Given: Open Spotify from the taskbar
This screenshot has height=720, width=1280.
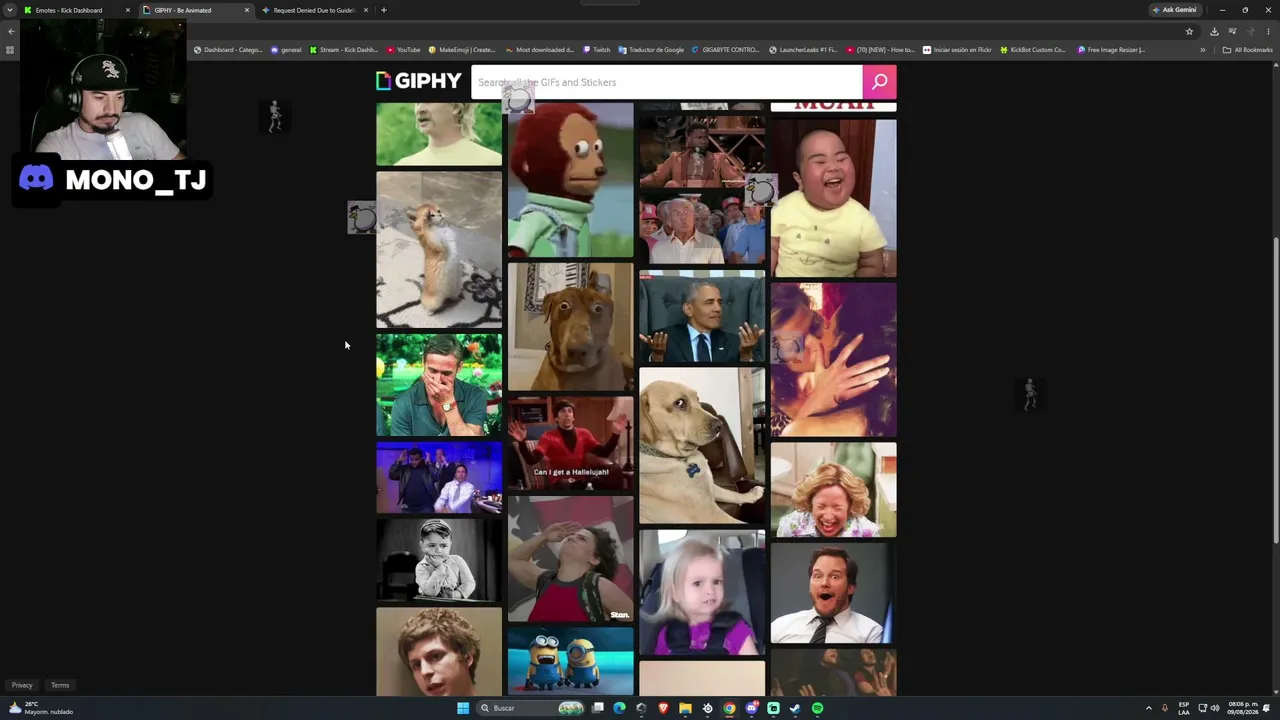Looking at the screenshot, I should point(817,708).
